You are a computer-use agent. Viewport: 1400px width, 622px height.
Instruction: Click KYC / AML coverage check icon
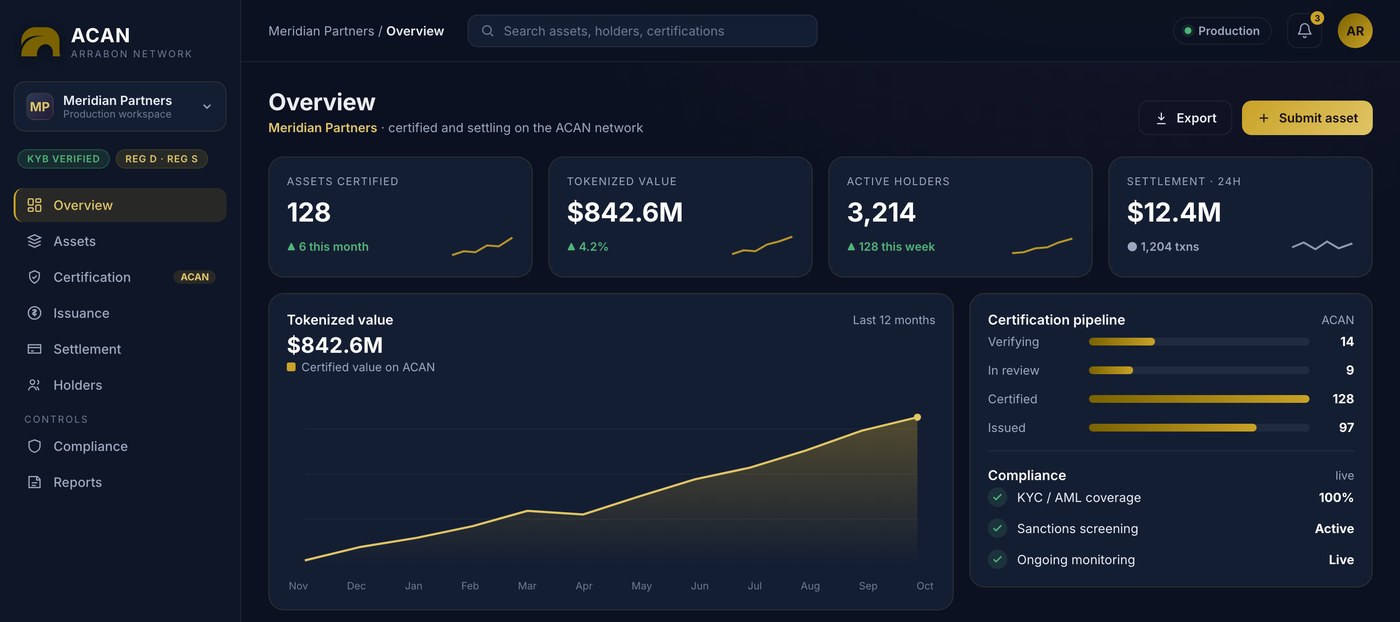[997, 497]
